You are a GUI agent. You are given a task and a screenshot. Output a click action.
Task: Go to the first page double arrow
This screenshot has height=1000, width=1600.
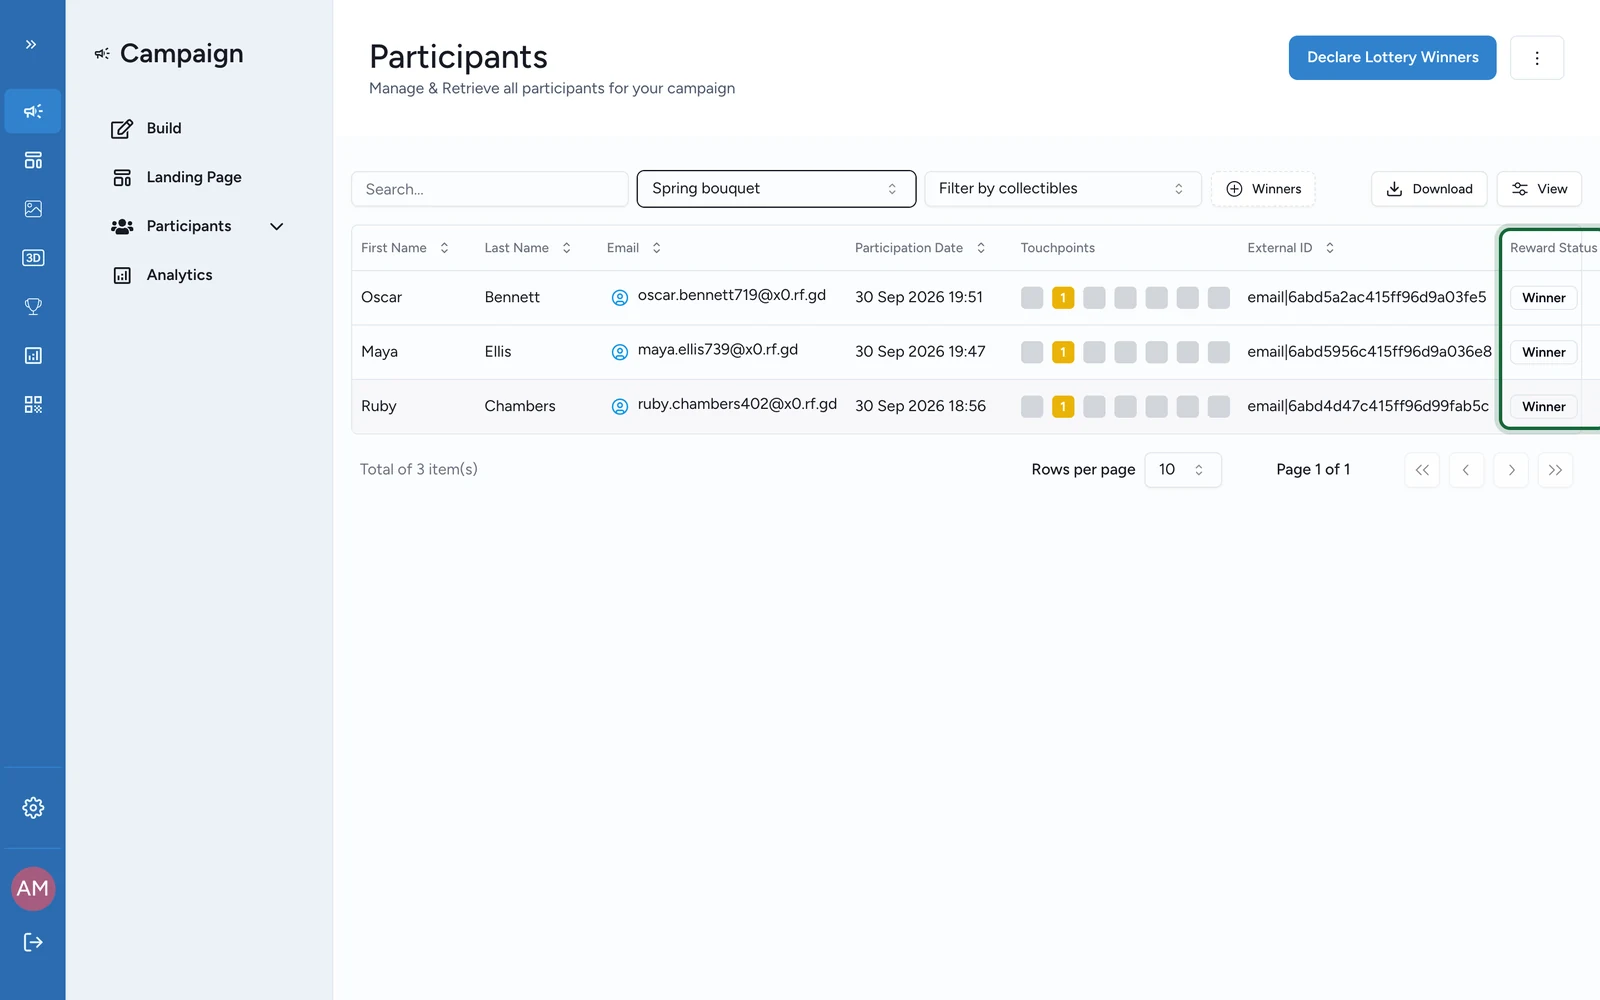(1422, 470)
